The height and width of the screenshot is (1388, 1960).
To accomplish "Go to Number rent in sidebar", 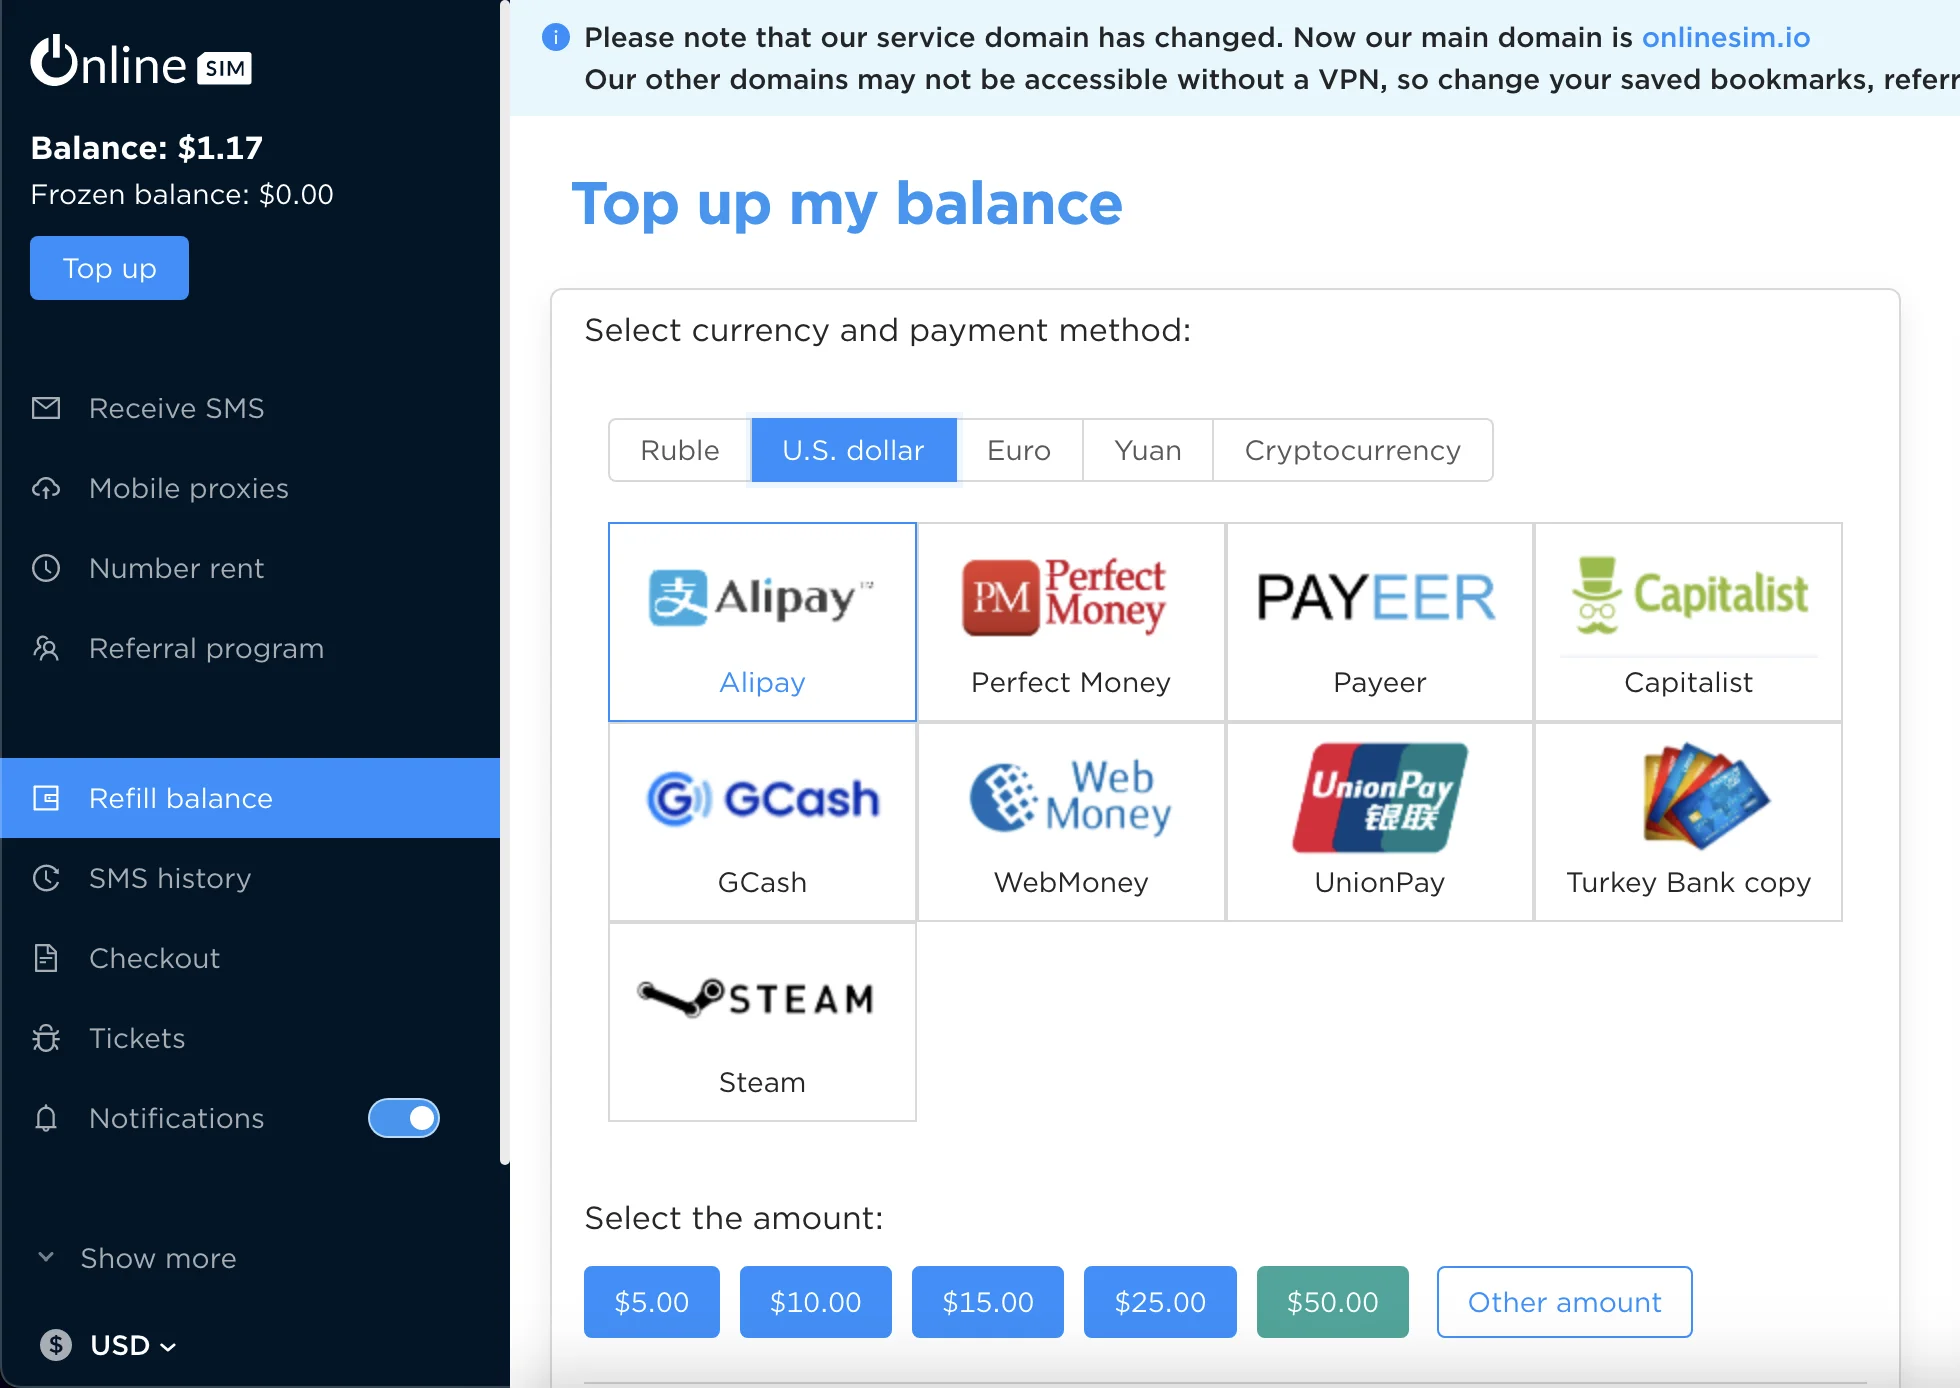I will [250, 568].
